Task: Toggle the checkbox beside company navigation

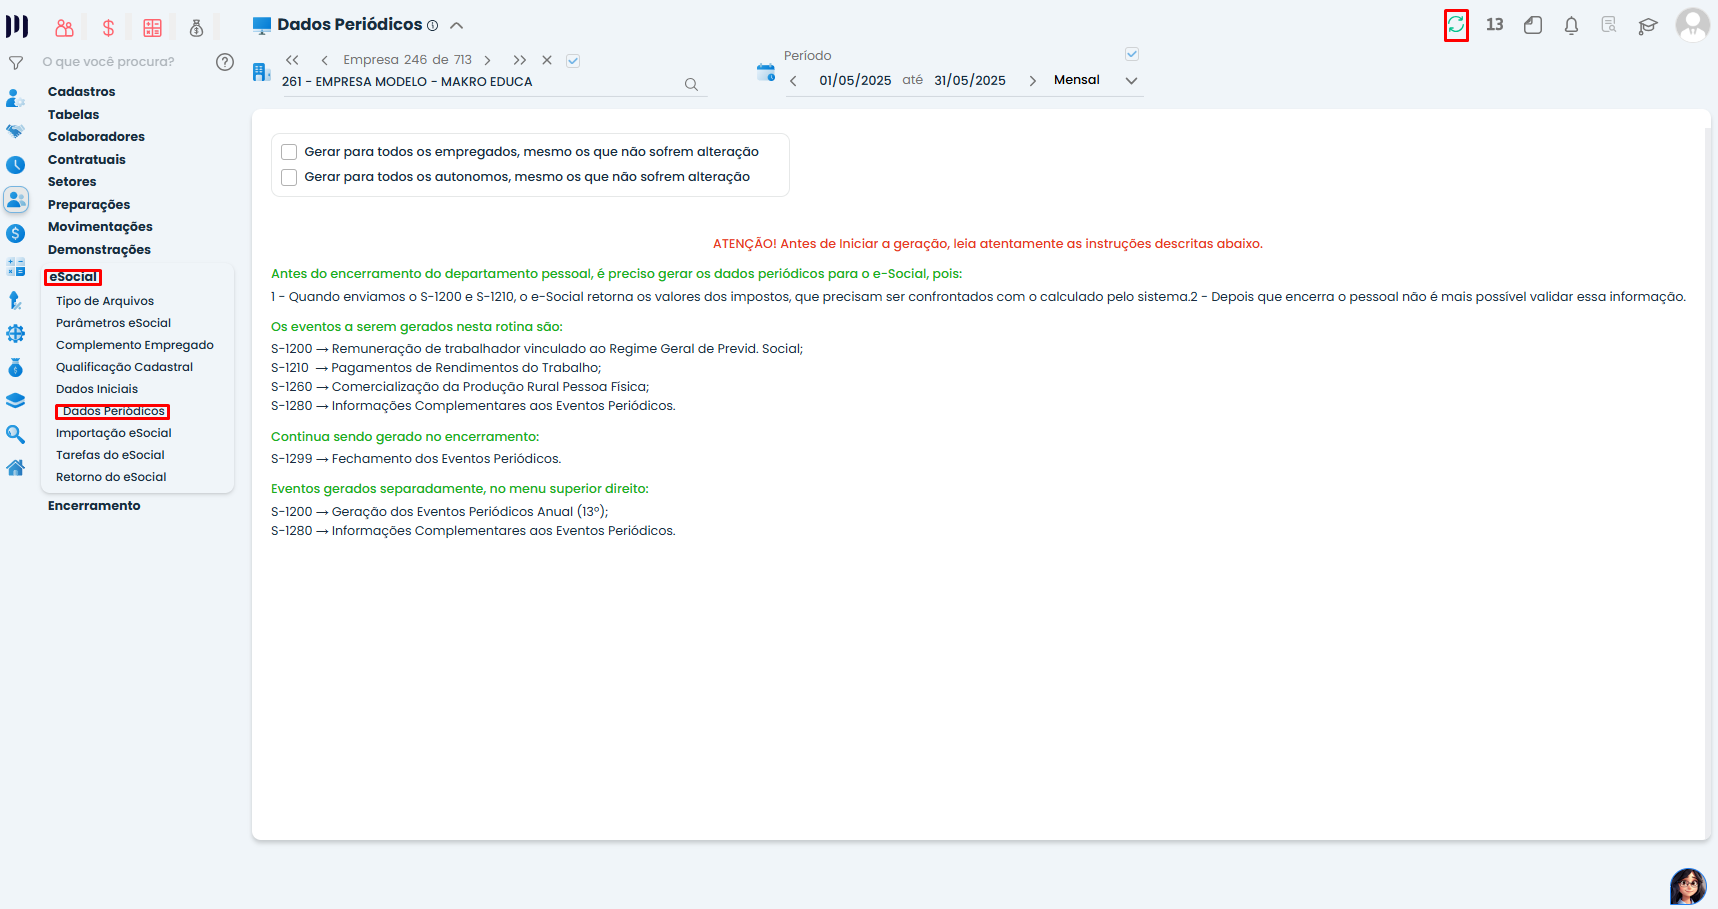Action: tap(573, 61)
